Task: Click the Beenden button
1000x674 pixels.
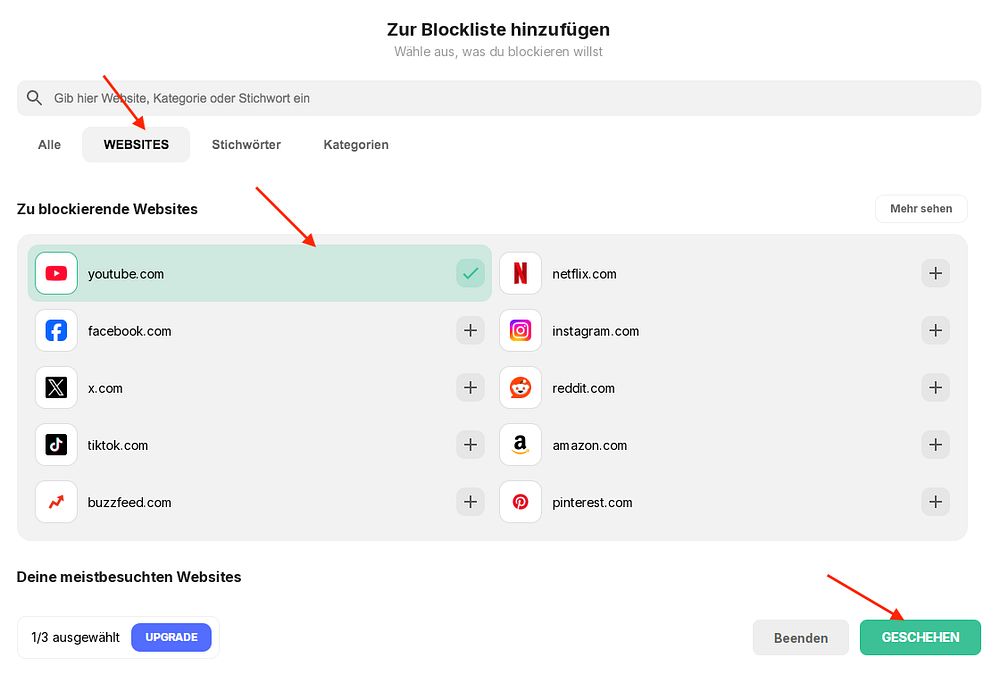Action: pyautogui.click(x=801, y=638)
